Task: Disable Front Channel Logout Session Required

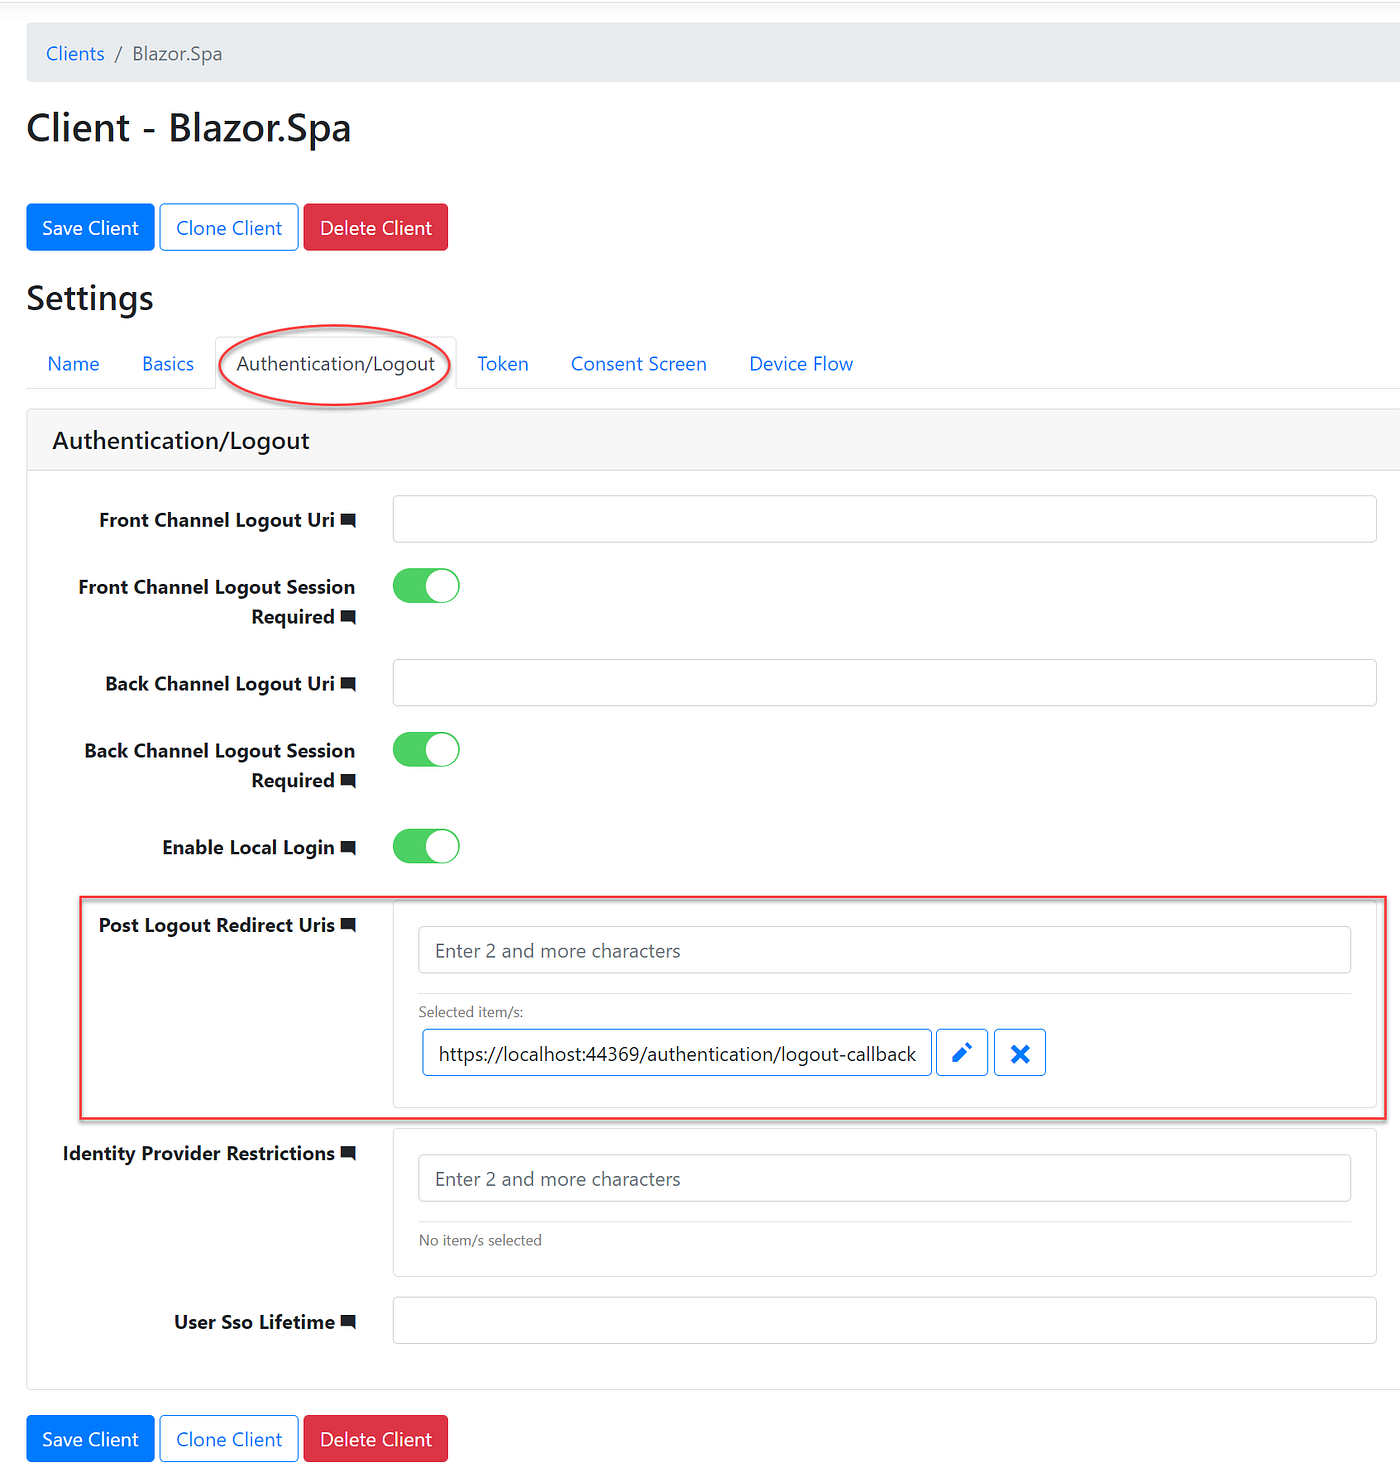Action: (426, 585)
